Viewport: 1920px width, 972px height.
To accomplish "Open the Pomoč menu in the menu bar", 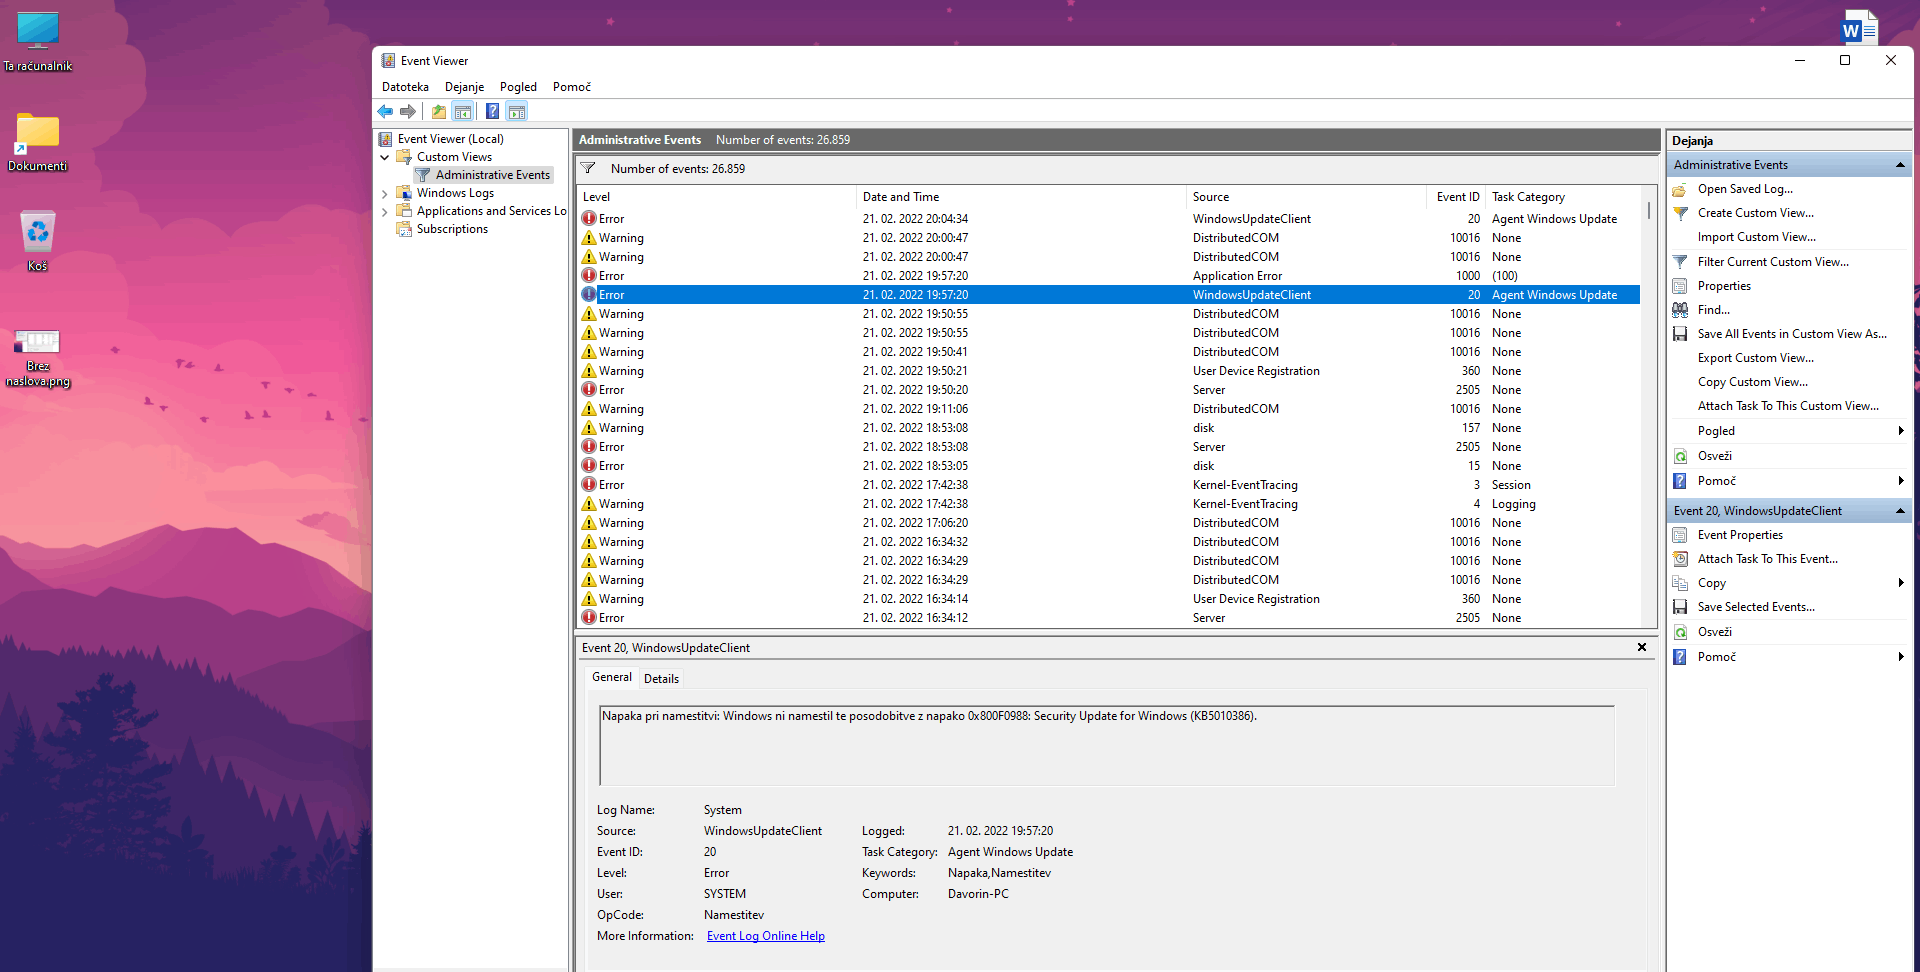I will pyautogui.click(x=572, y=87).
